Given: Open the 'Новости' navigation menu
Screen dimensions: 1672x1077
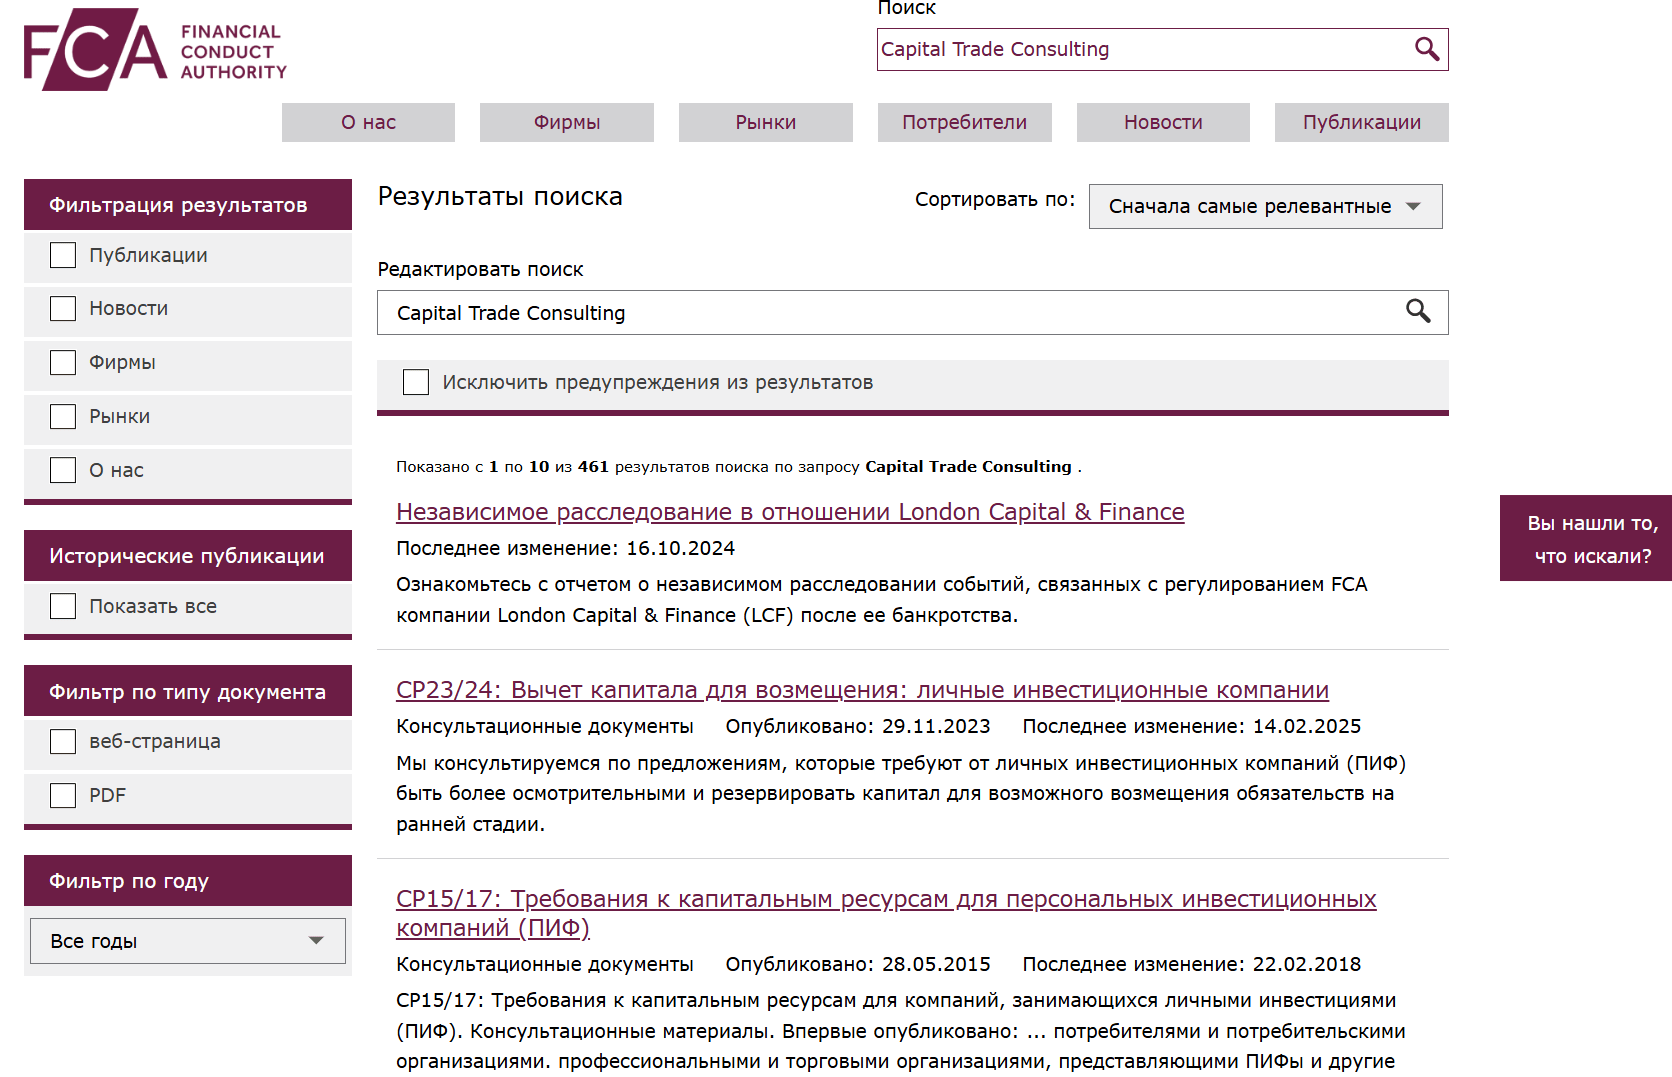Looking at the screenshot, I should 1163,122.
